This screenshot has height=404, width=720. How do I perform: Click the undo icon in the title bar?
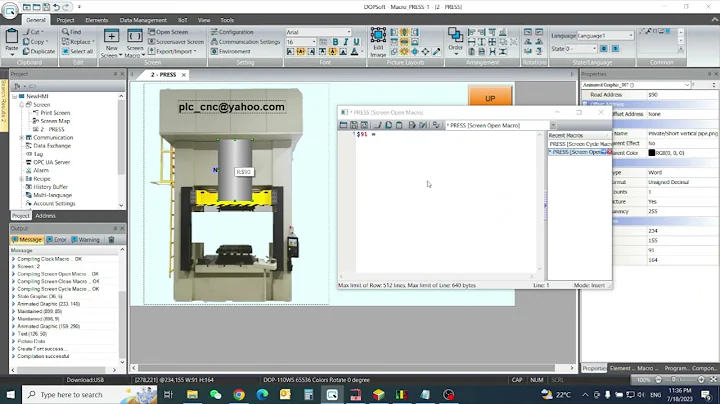coord(56,7)
